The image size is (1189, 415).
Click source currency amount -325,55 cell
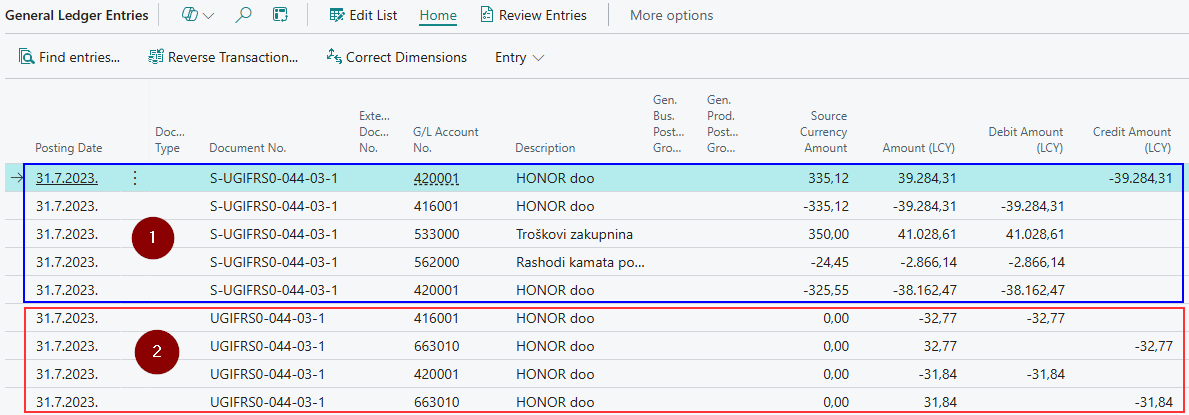(x=825, y=291)
